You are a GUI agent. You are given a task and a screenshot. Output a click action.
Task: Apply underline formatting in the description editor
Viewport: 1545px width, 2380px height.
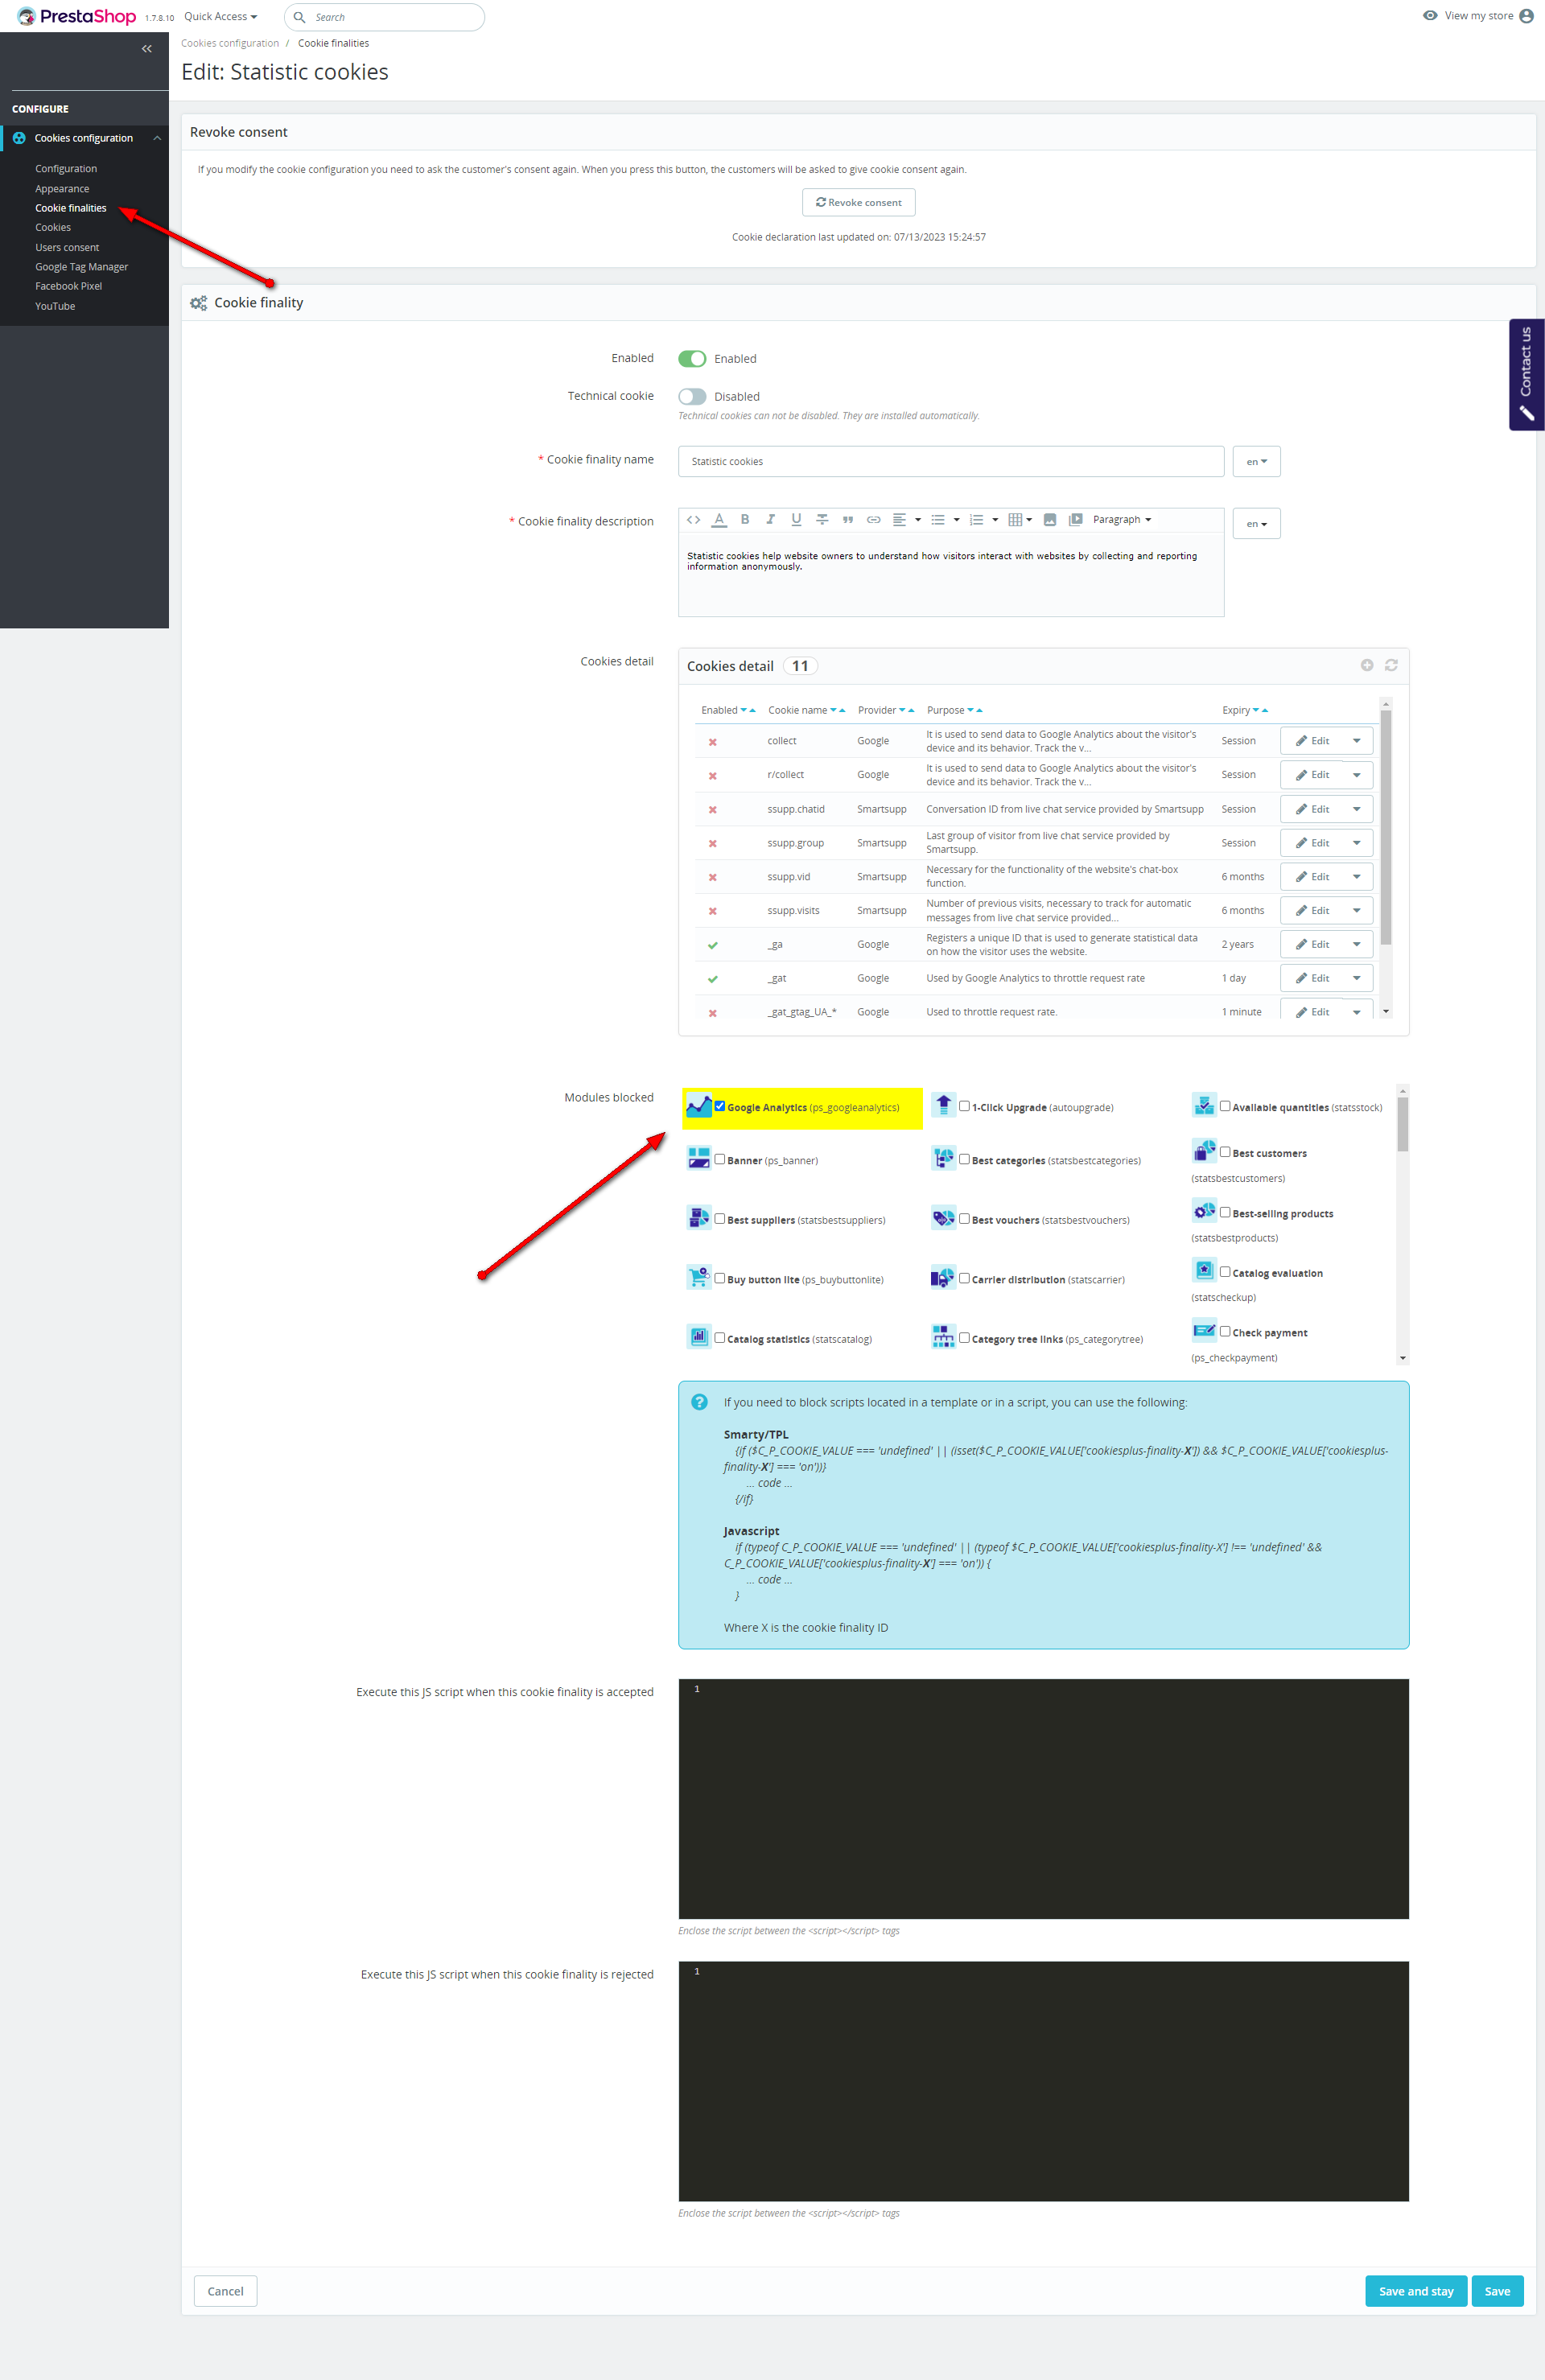tap(796, 520)
